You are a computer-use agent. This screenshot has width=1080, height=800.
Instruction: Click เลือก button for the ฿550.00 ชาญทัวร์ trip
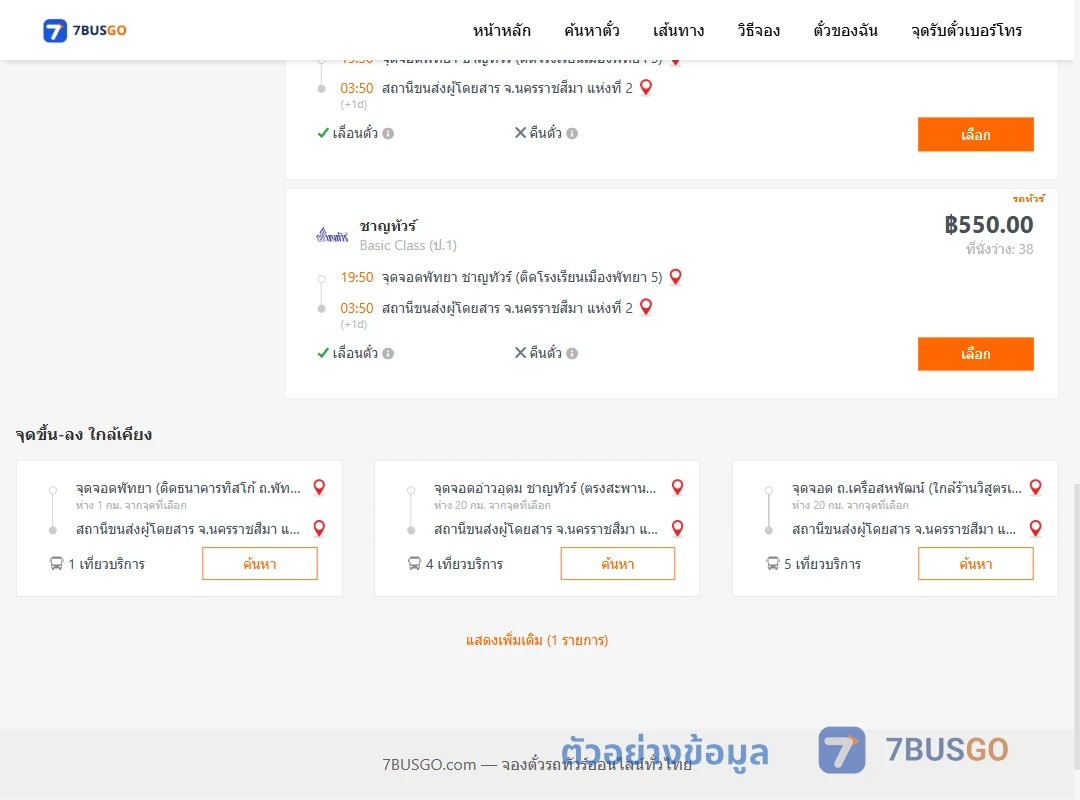coord(975,353)
